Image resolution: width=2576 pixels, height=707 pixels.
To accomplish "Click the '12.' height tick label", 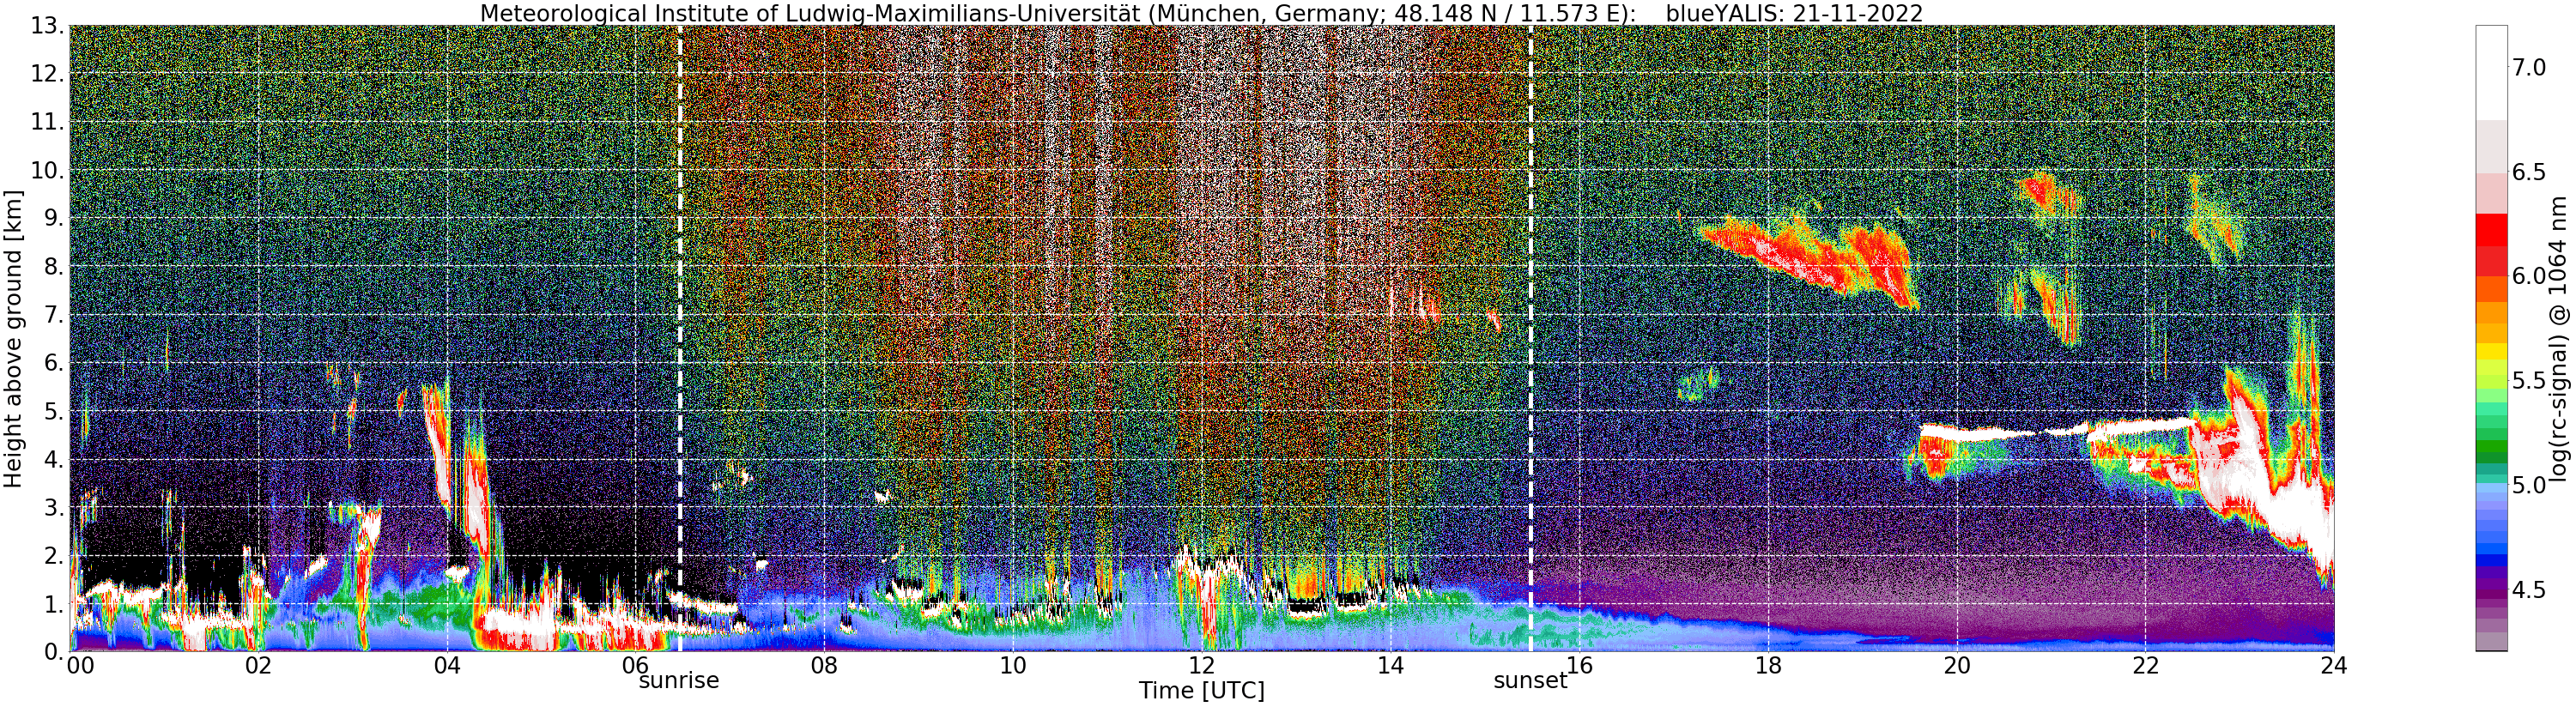I will [x=47, y=74].
